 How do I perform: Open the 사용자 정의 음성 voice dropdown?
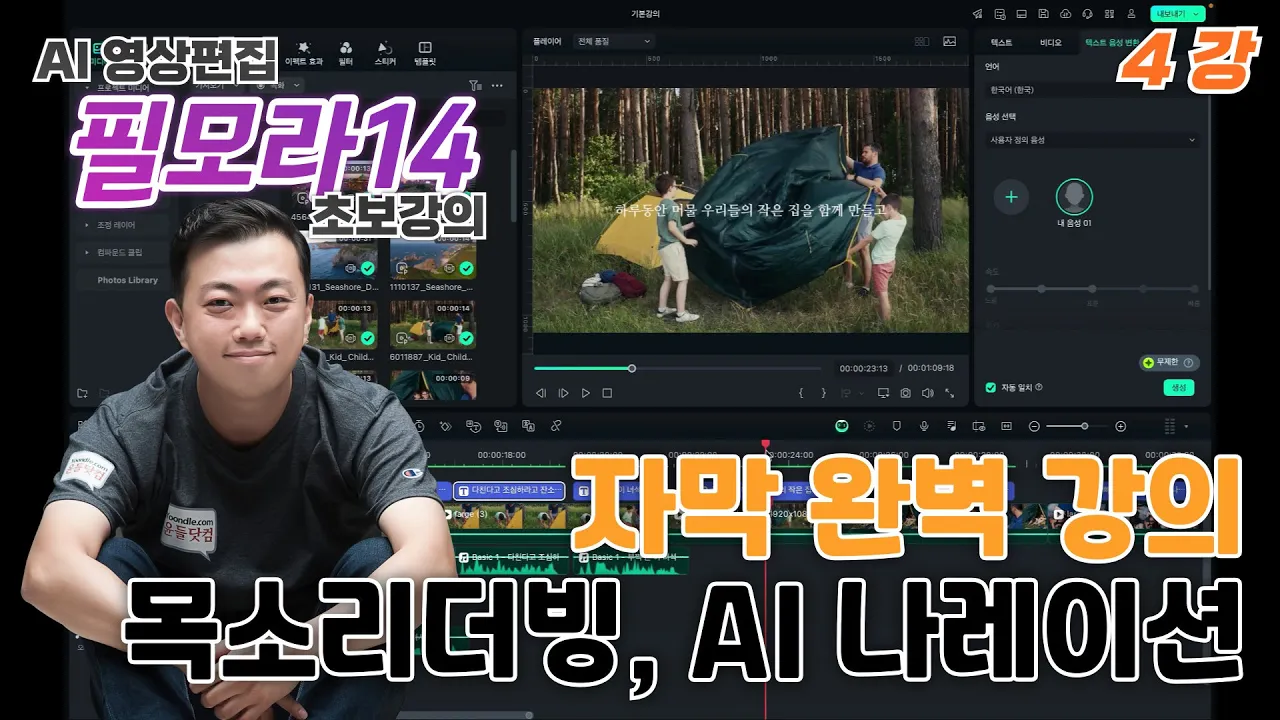point(1090,140)
